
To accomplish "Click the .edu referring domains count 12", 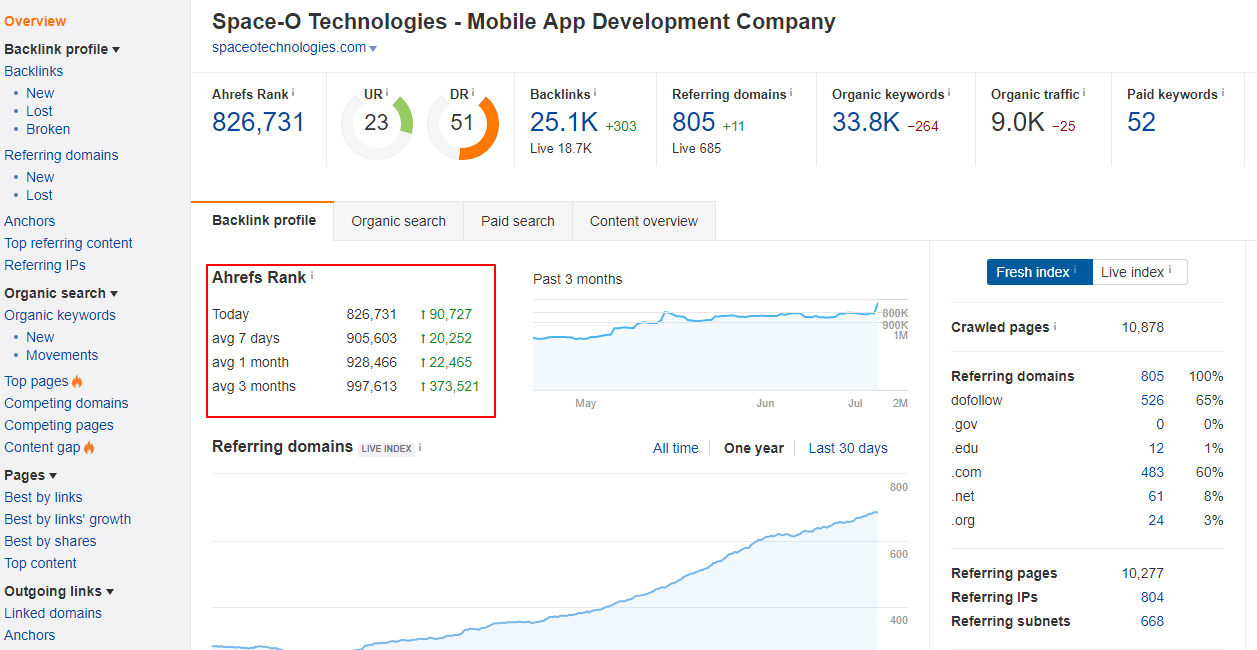I will [x=1156, y=448].
